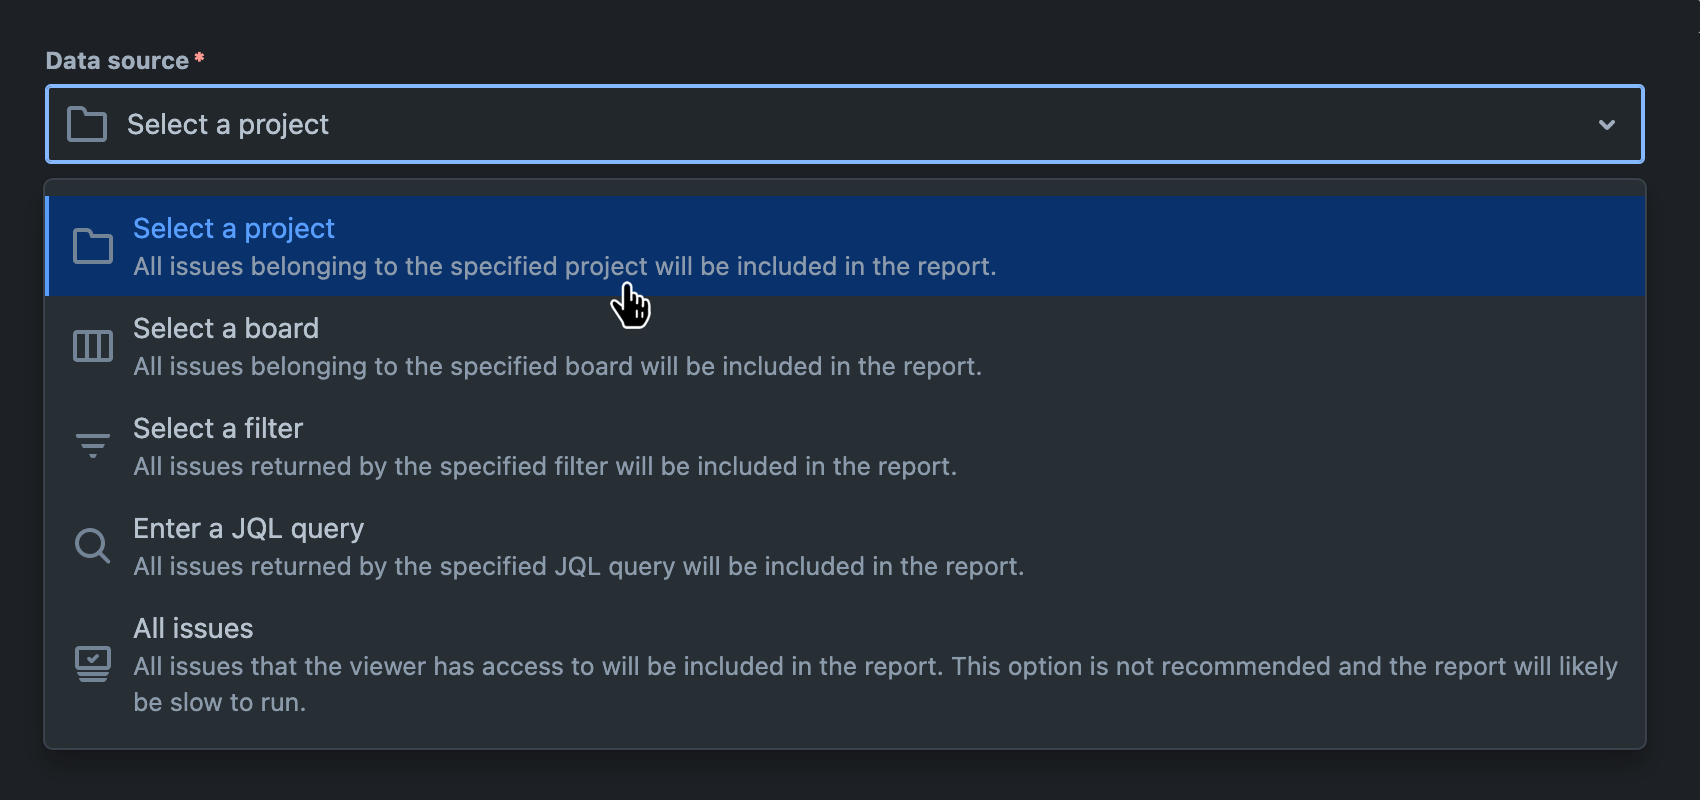Click the magnifying glass JQL icon
This screenshot has height=800, width=1700.
92,545
